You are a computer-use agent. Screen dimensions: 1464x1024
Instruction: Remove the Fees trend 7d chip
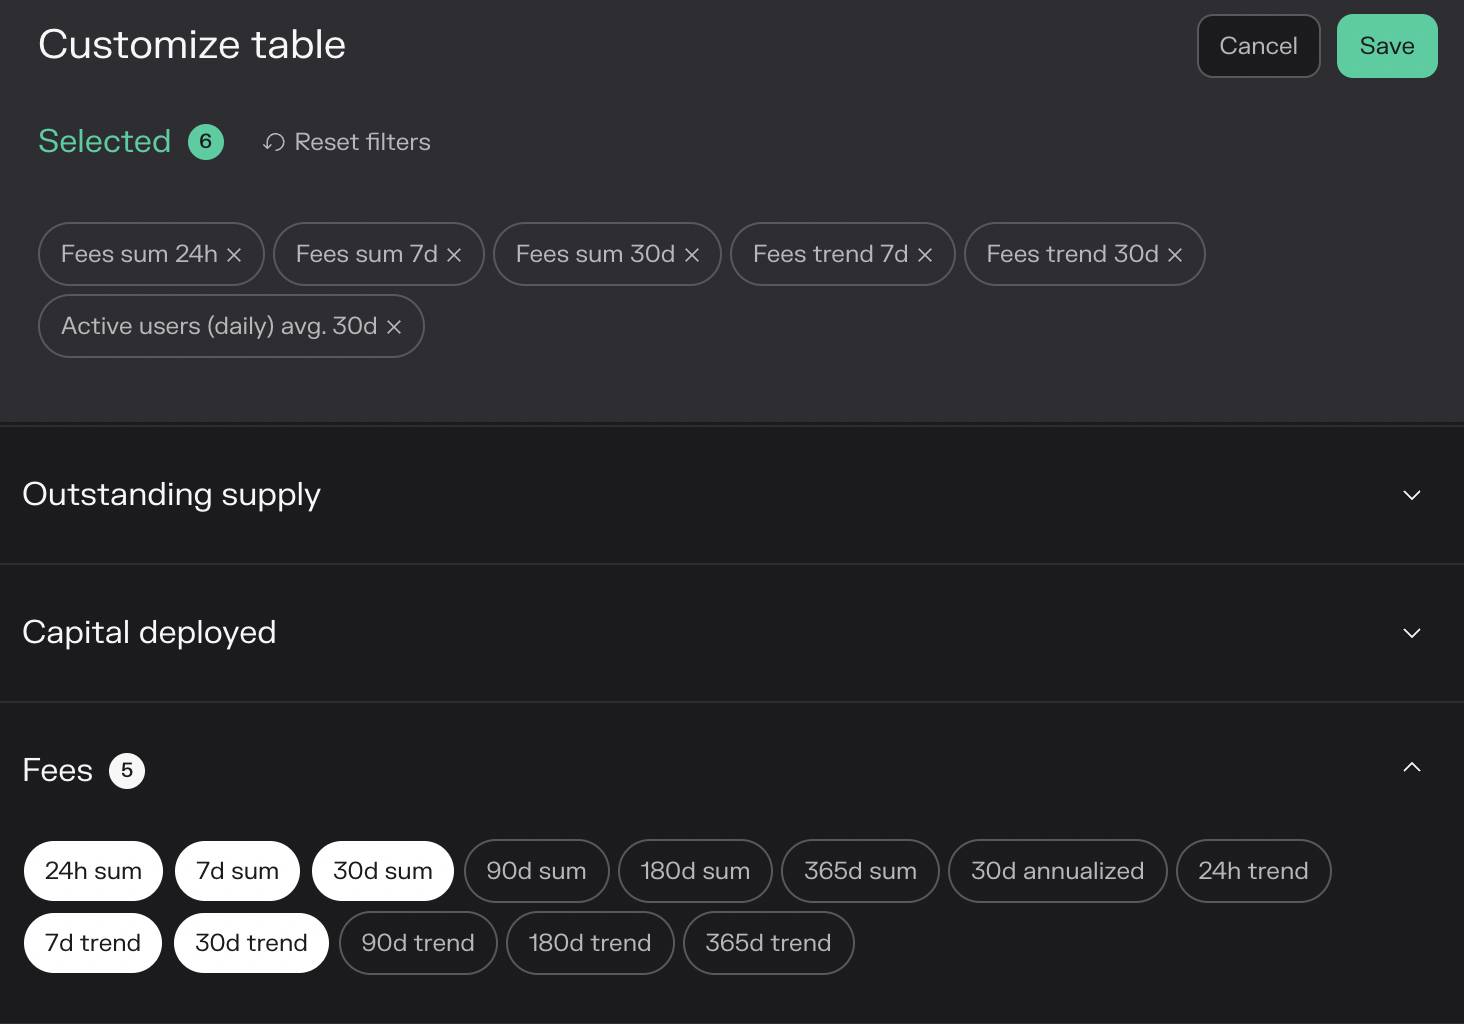tap(925, 255)
